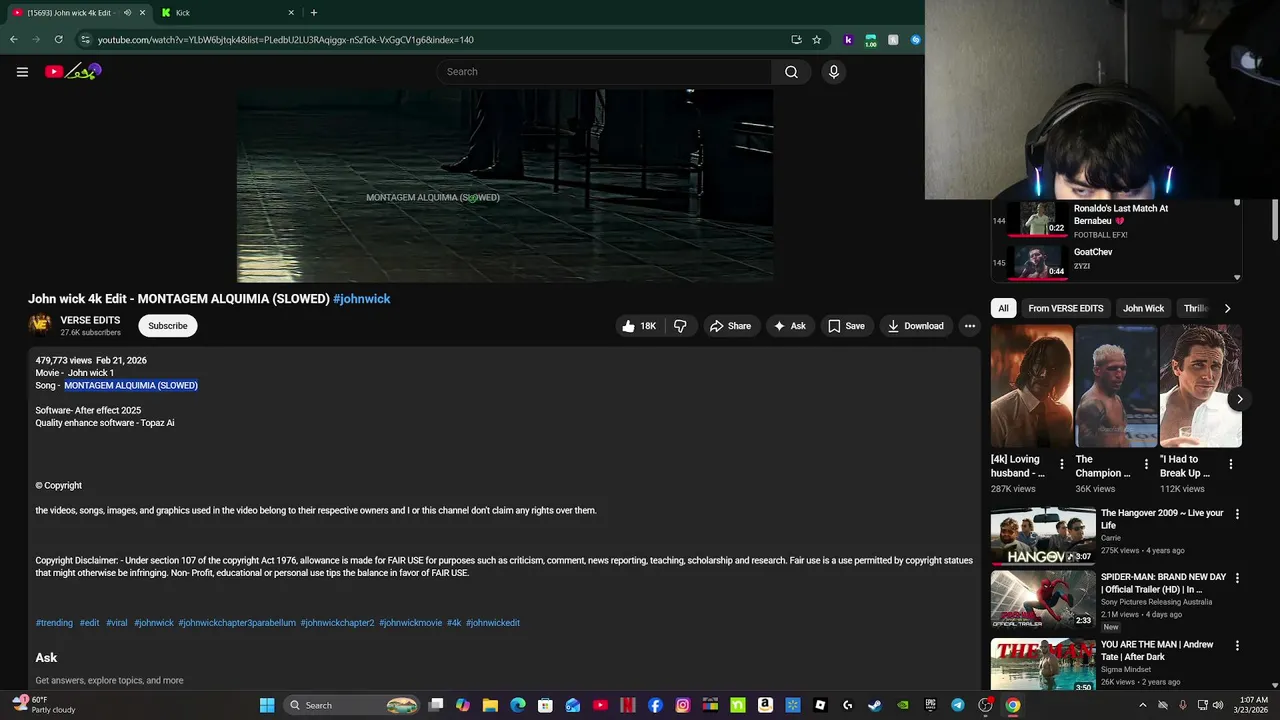Bookmark this page with the star icon

pyautogui.click(x=817, y=40)
